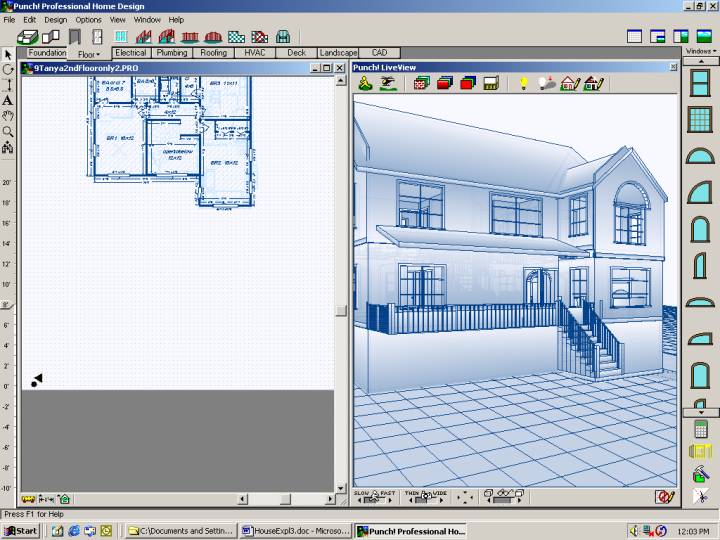The height and width of the screenshot is (540, 720).
Task: Switch to the Roofing tab
Action: click(x=214, y=53)
